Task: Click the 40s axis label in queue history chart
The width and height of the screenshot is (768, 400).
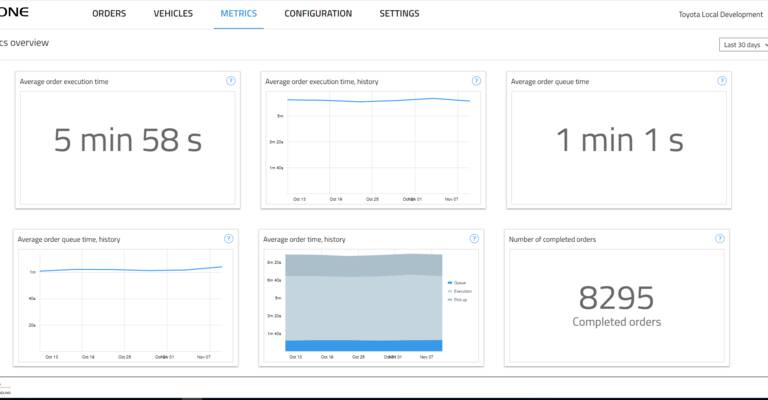Action: coord(32,298)
